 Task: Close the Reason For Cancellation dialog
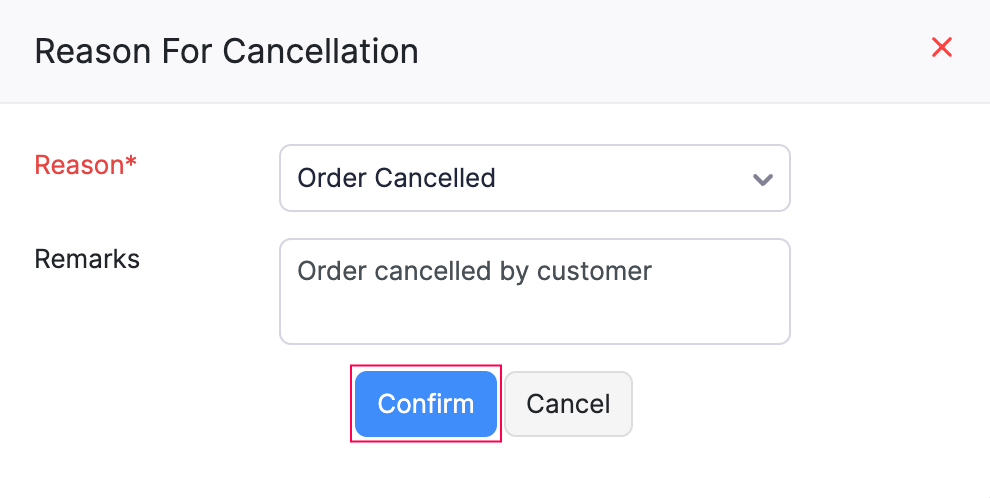click(x=941, y=48)
